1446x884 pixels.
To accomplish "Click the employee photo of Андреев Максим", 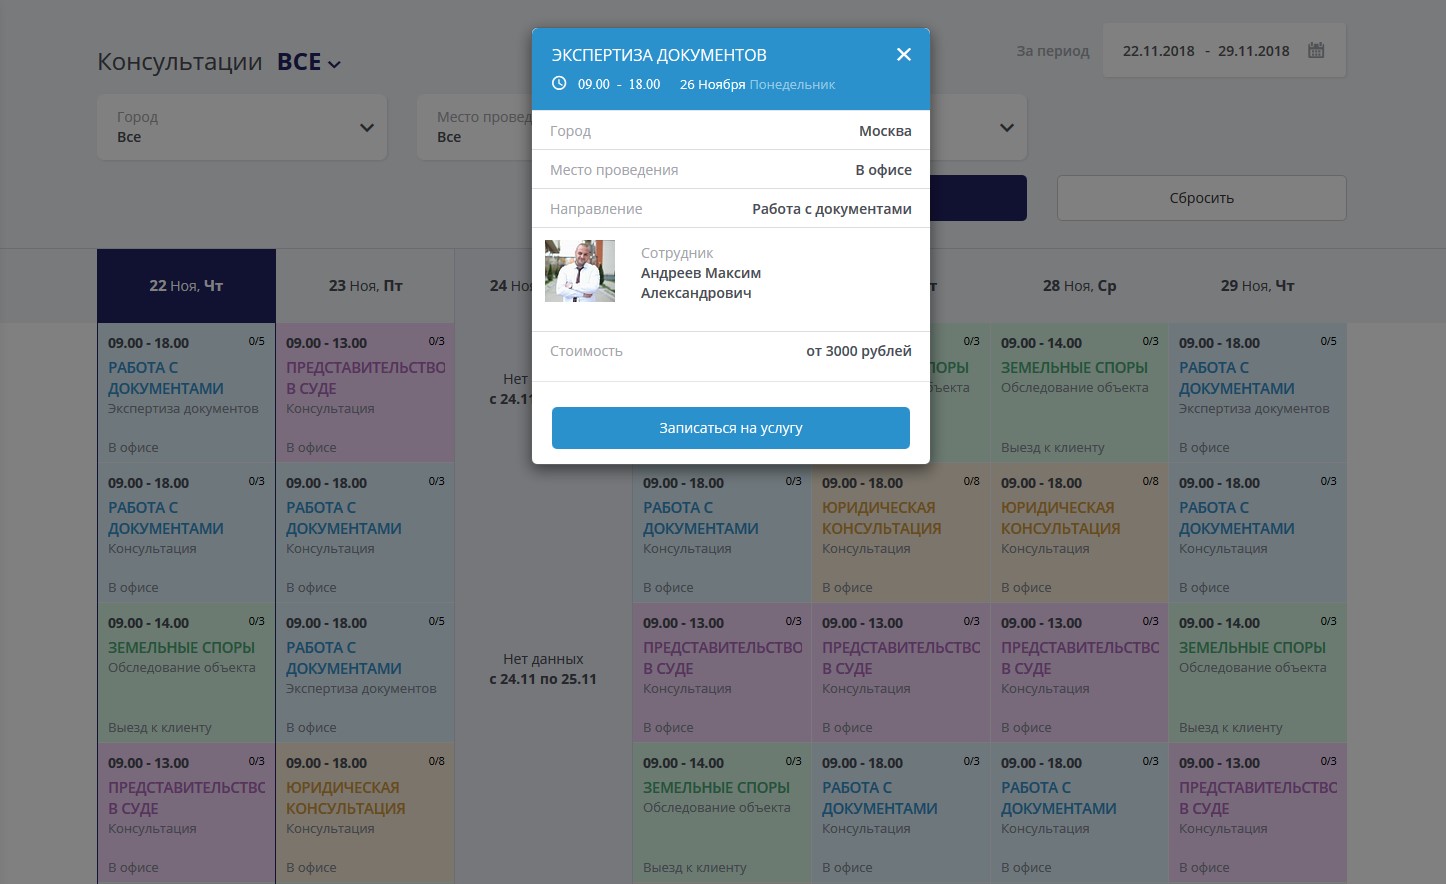I will tap(580, 271).
